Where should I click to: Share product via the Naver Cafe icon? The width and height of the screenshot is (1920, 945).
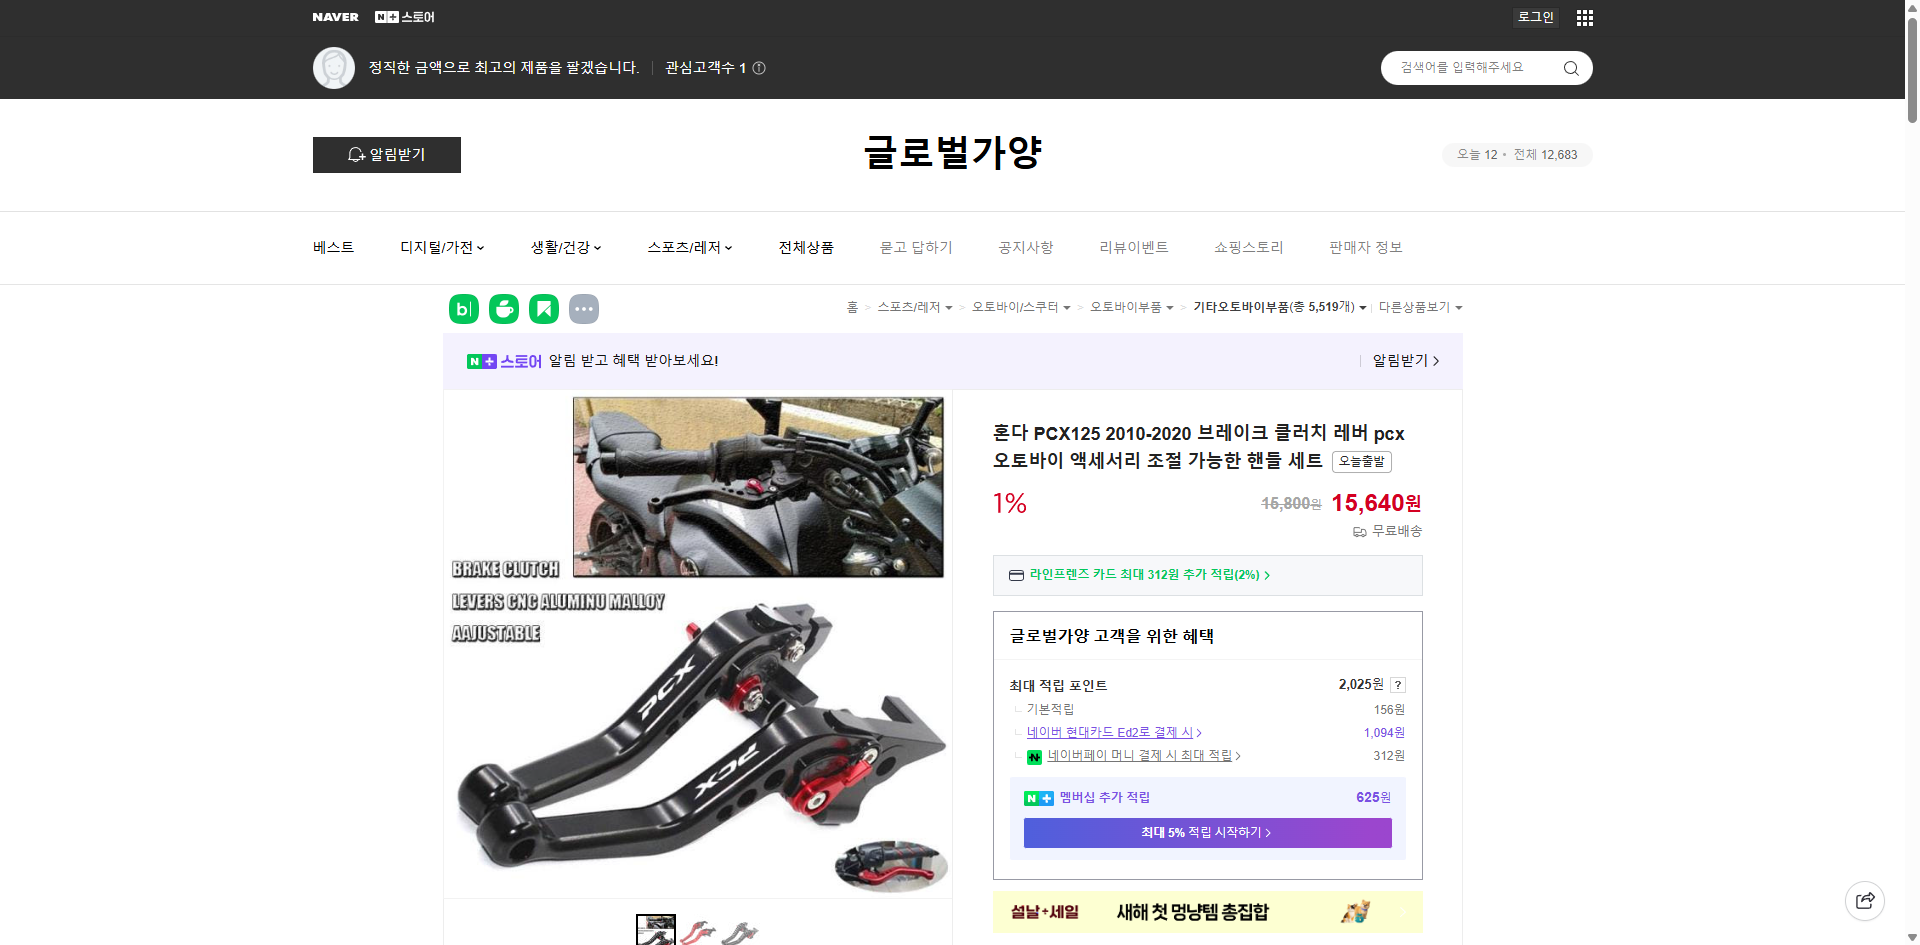pos(503,309)
